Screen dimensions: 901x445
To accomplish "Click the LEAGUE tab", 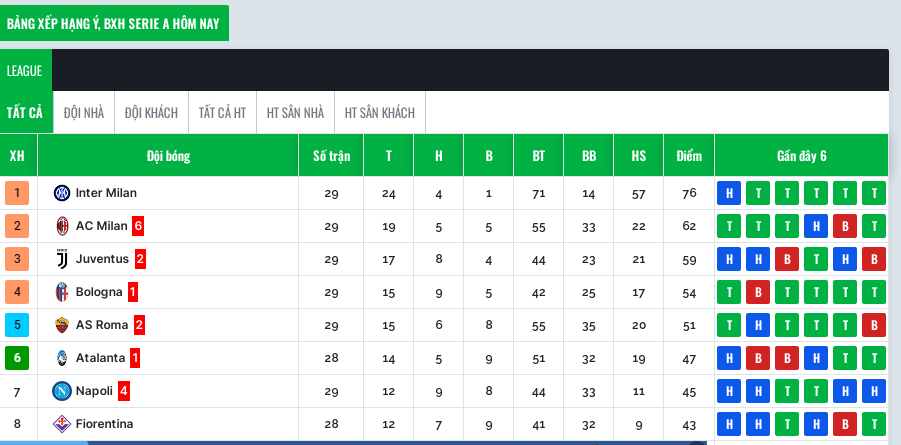I will (x=25, y=71).
